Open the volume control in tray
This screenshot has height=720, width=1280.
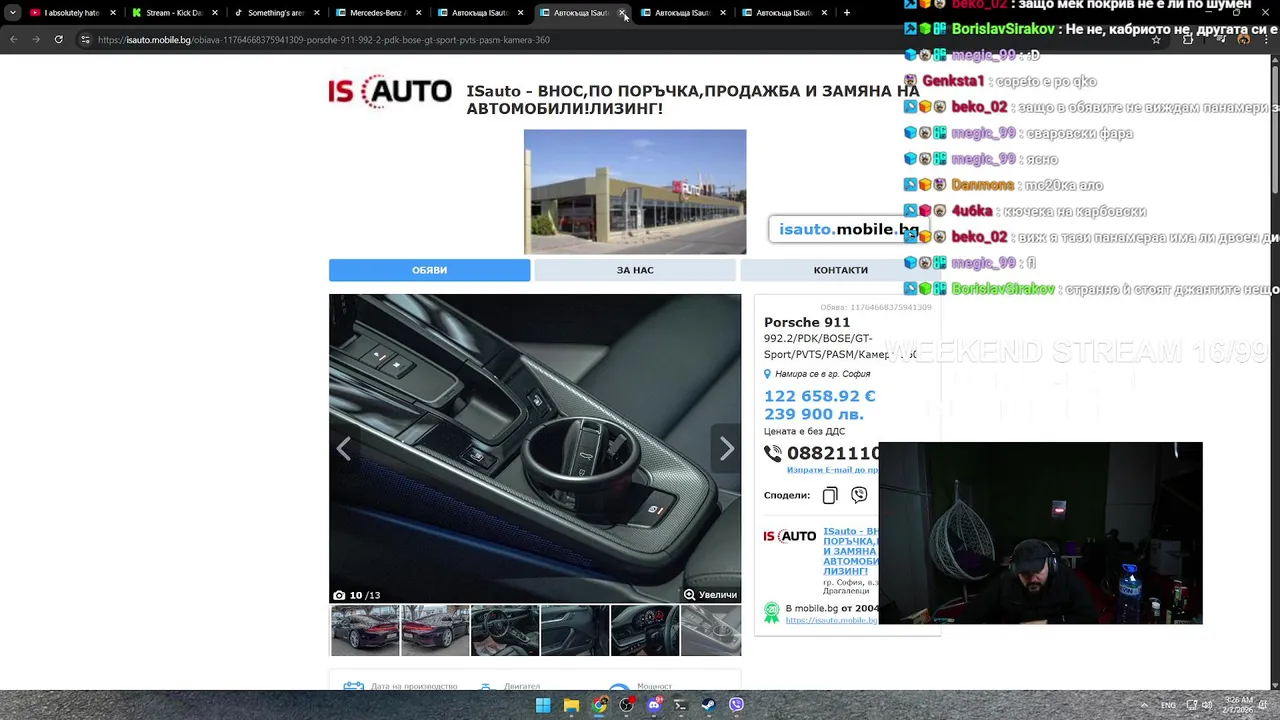1207,705
